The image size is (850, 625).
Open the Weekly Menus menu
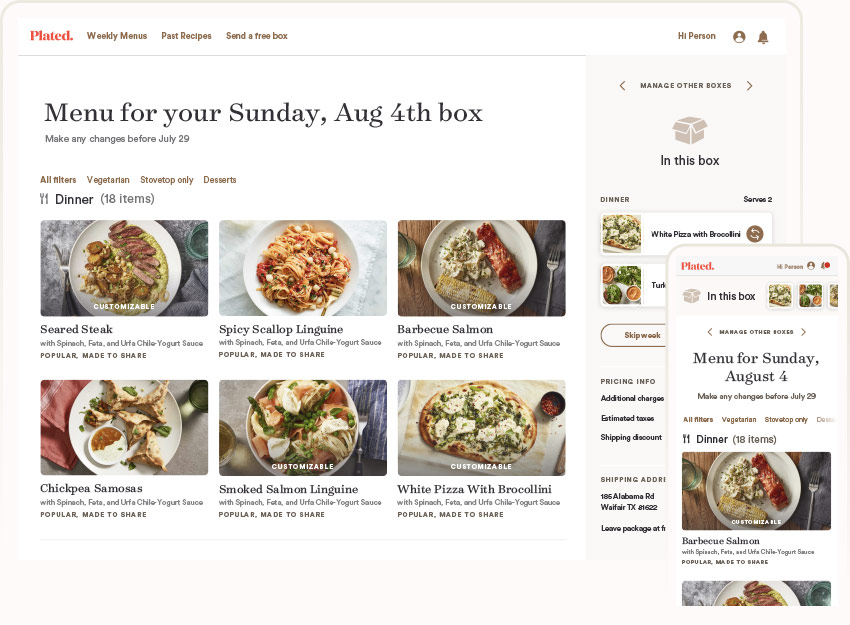[116, 36]
